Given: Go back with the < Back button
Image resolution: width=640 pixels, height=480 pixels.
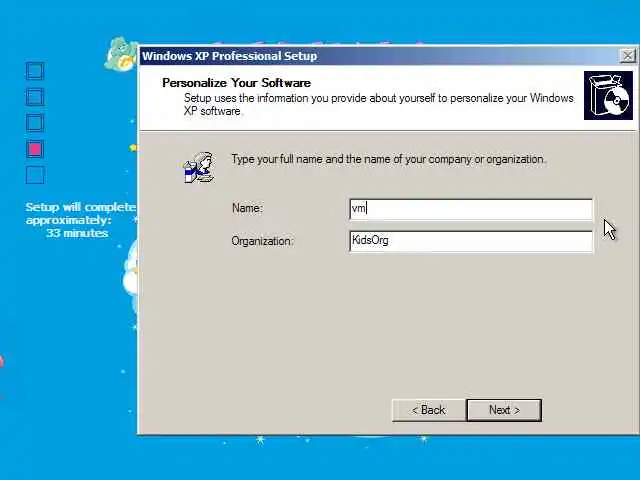Looking at the screenshot, I should tap(429, 410).
